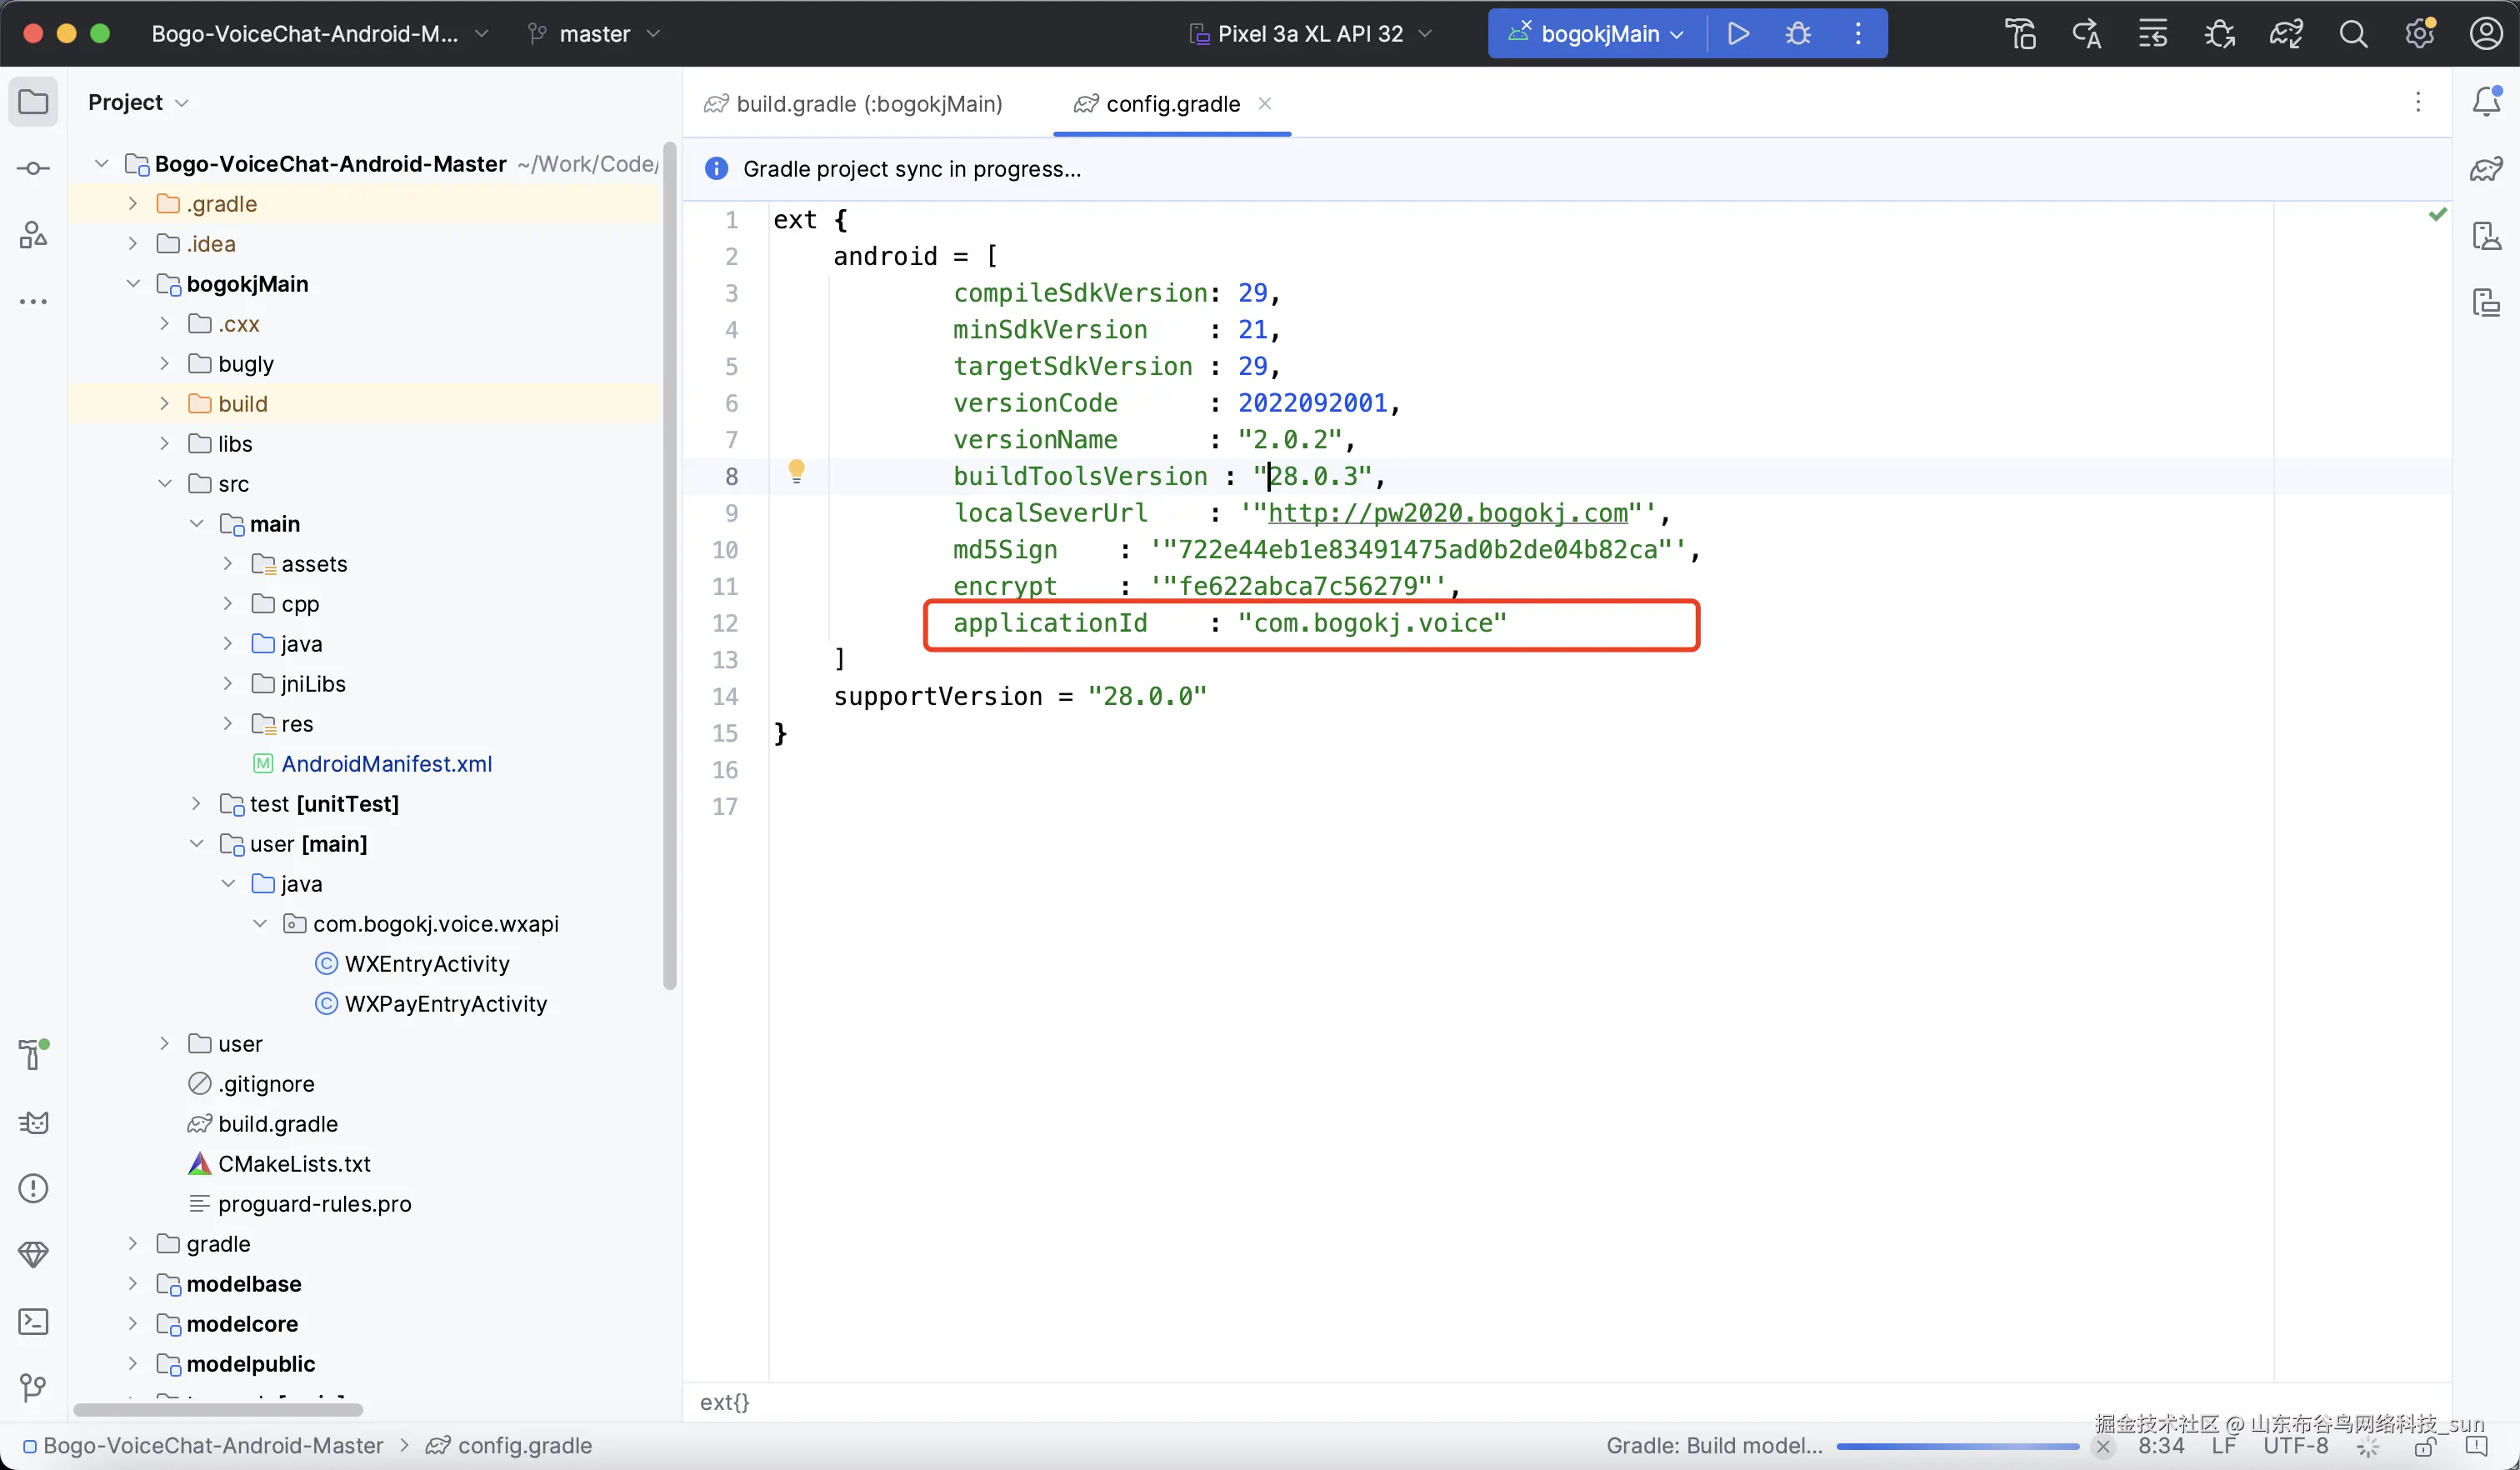Open the Commit tool window icon

pyautogui.click(x=33, y=168)
